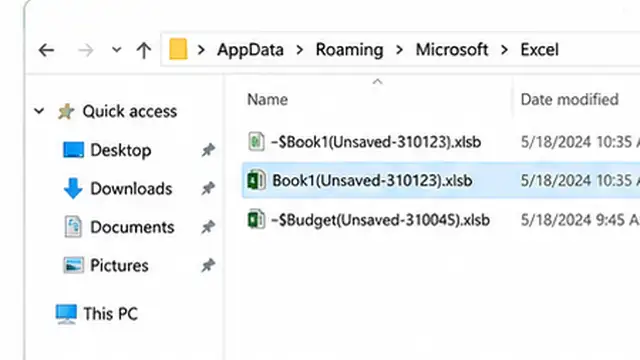Screen dimensions: 640x360
Task: Click Excel icon of ~$Budget(Unsaved-31004S).xlsb
Action: (x=256, y=219)
